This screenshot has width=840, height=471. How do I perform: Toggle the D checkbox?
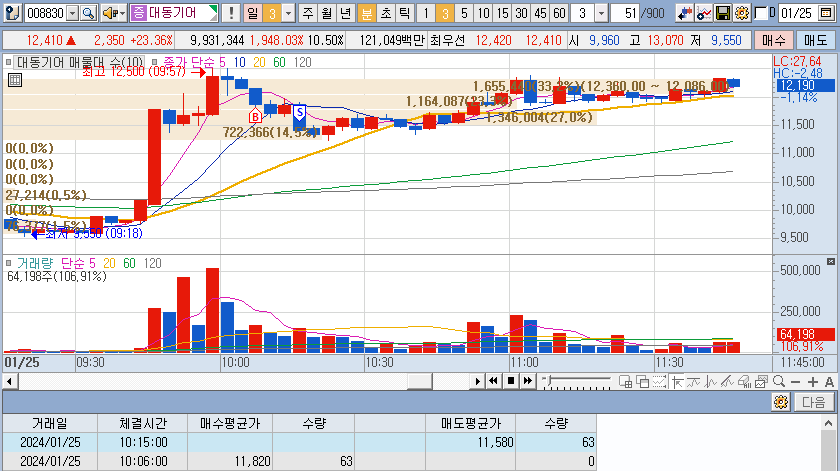click(x=760, y=13)
